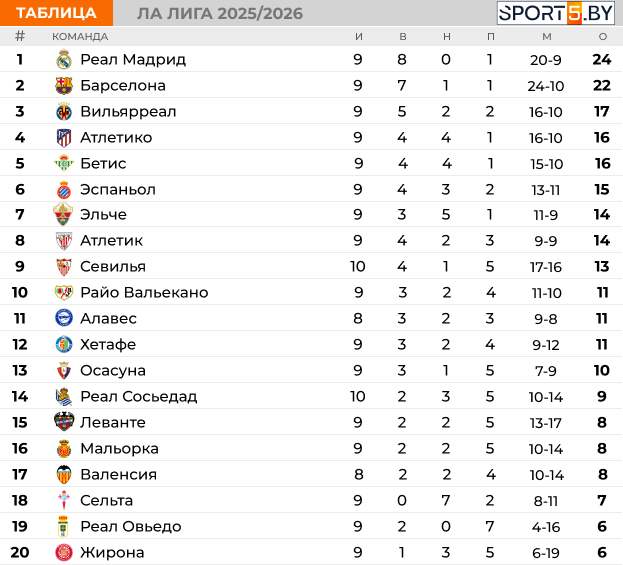
Task: Click the Espanyol club crest
Action: pyautogui.click(x=64, y=190)
